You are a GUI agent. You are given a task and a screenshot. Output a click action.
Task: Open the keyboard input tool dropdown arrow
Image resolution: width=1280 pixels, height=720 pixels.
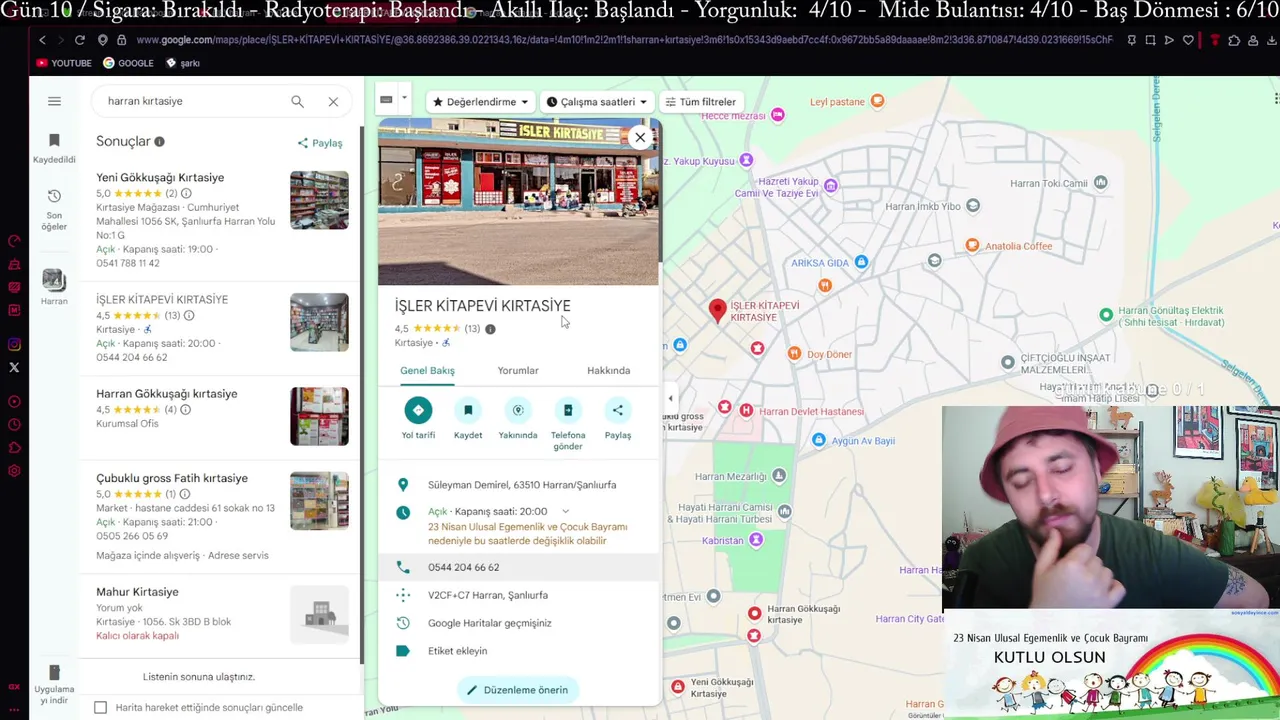click(404, 98)
